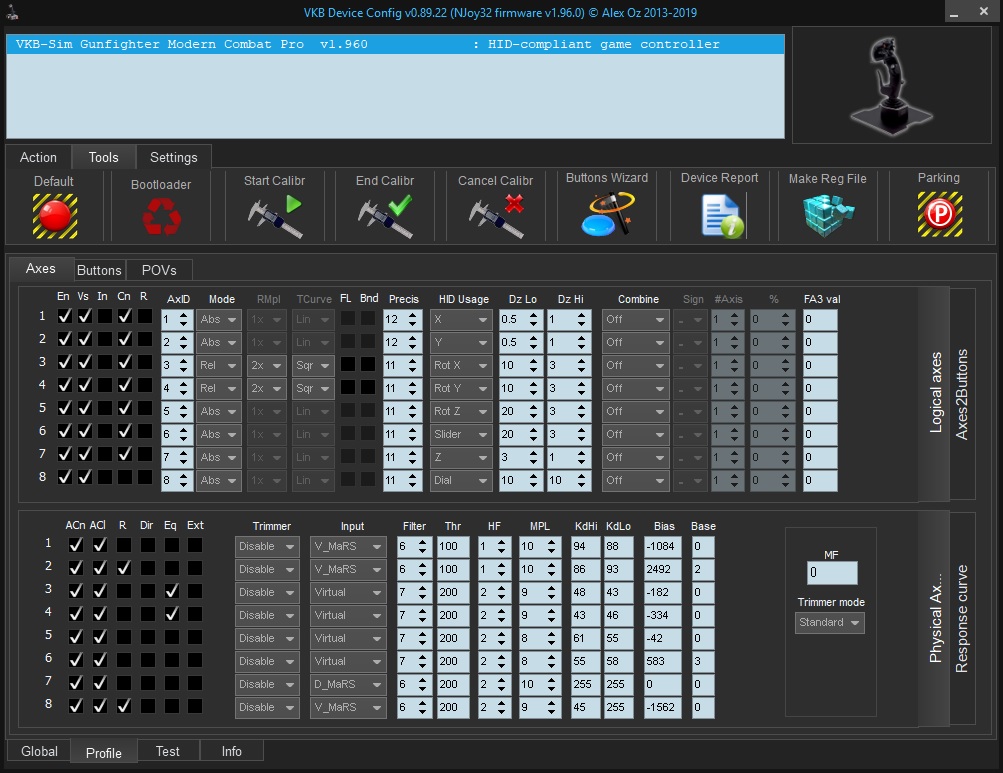Adjust HF stepper for physical axis 4
This screenshot has height=773, width=1003.
502,616
